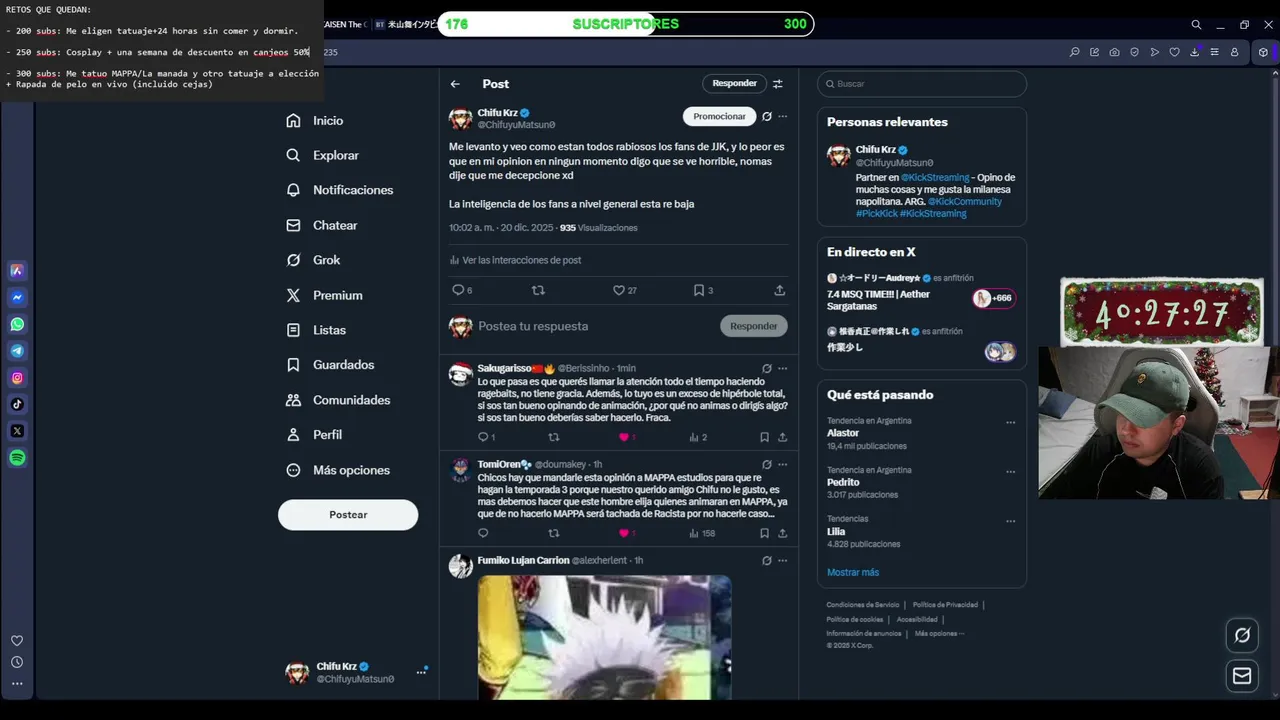Click the grey Responder button beside reply field
This screenshot has width=1280, height=720.
click(754, 326)
